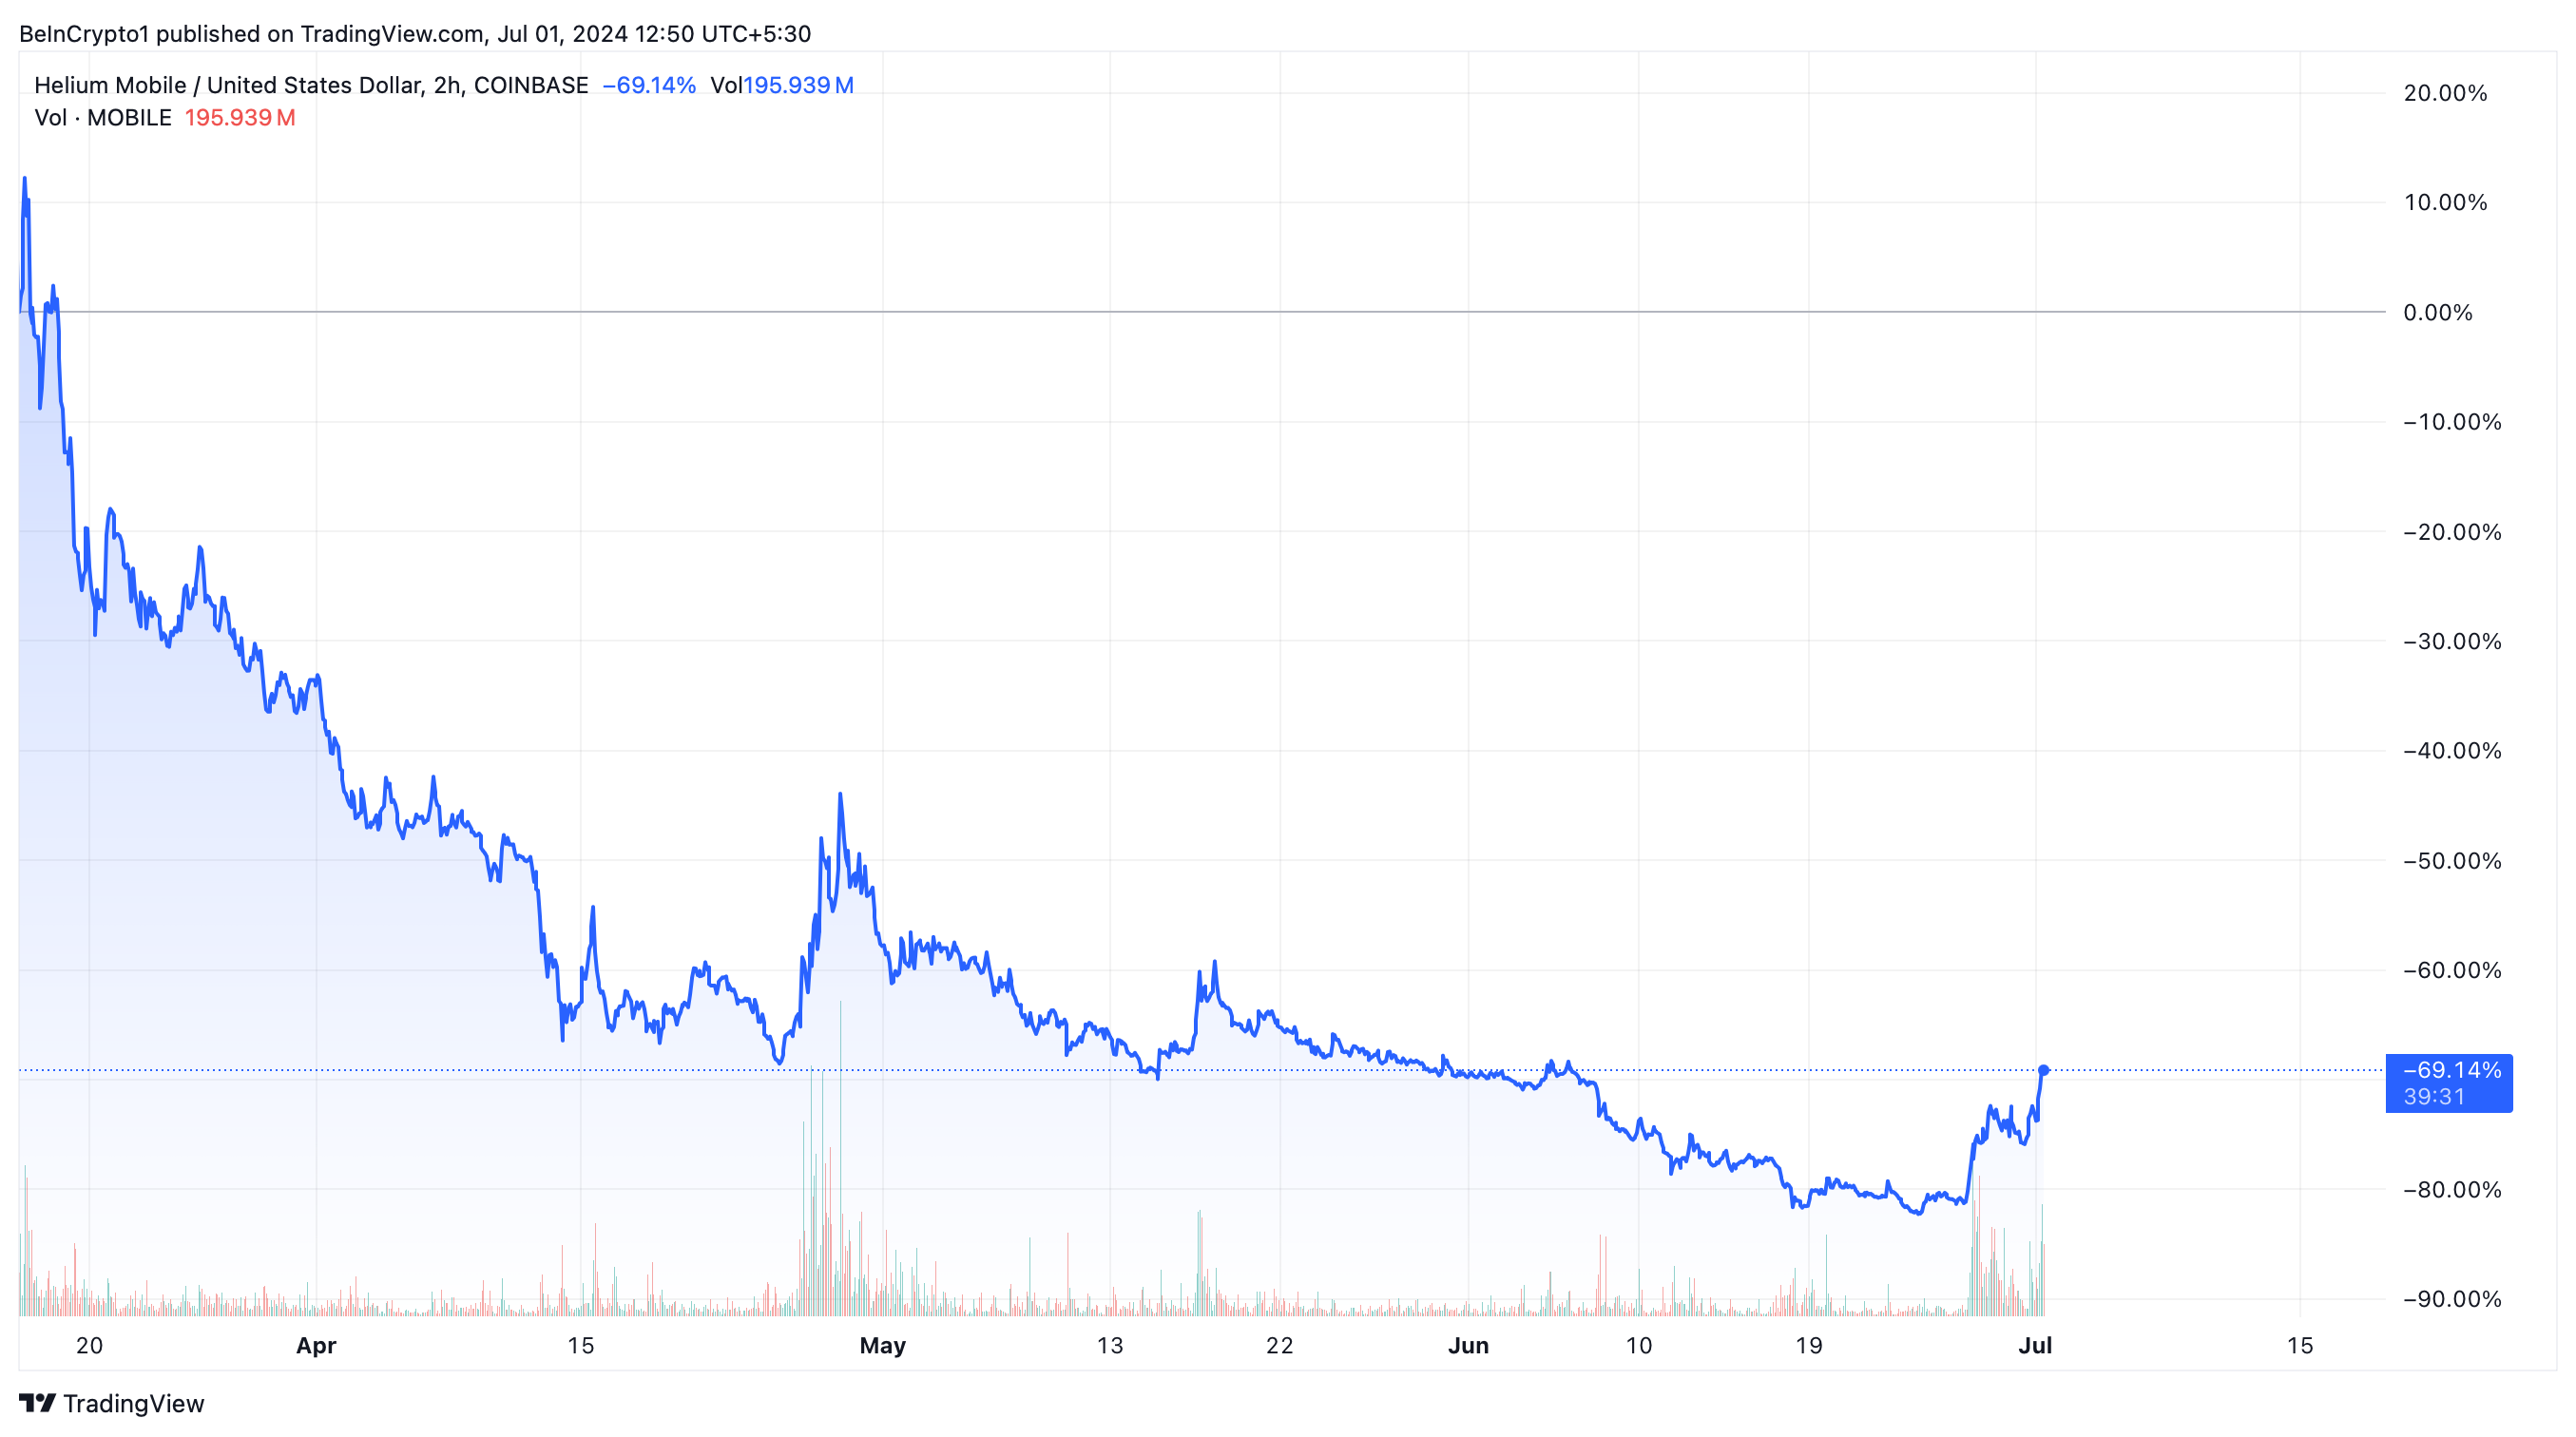Image resolution: width=2576 pixels, height=1437 pixels.
Task: Click the Jun date label on time axis
Action: 1468,1345
